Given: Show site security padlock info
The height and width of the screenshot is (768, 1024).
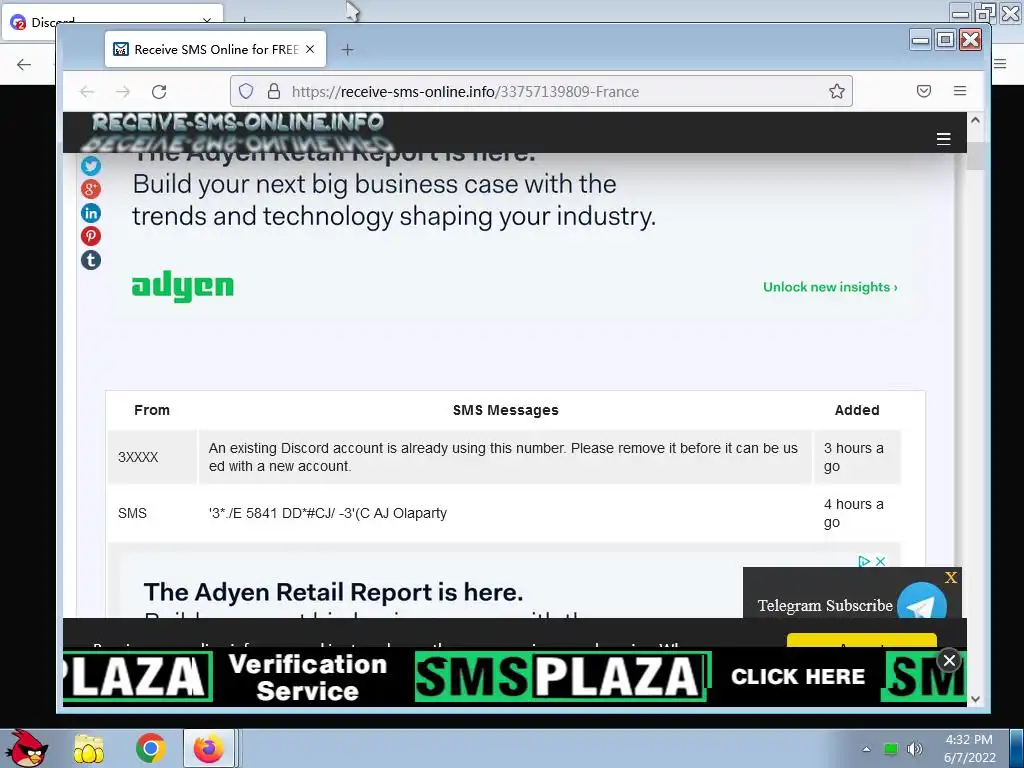Looking at the screenshot, I should [x=274, y=91].
